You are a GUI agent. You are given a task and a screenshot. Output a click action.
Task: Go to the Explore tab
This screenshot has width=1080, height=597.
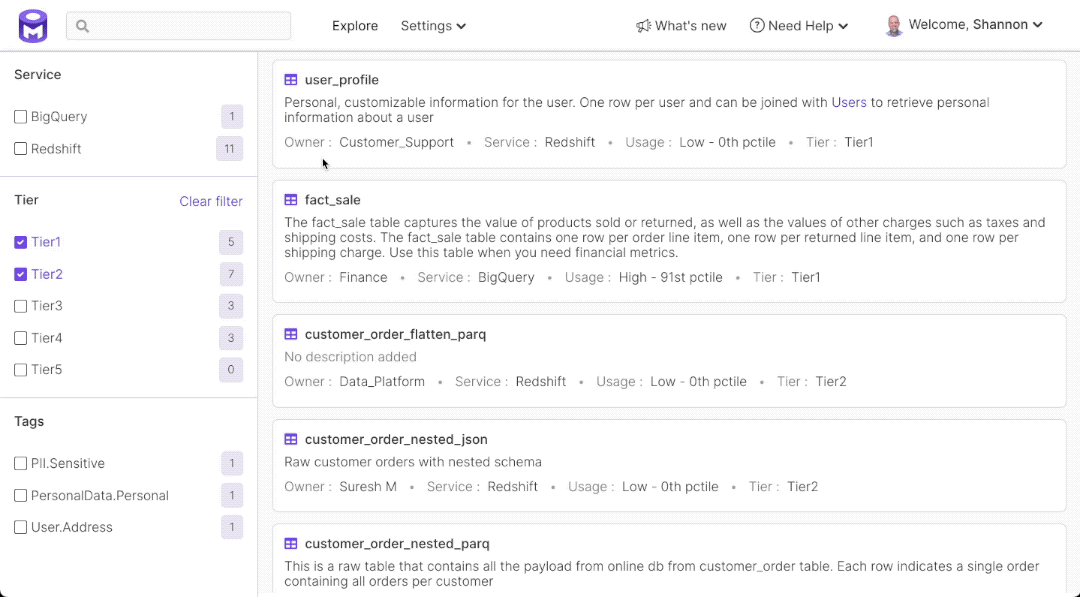click(x=355, y=26)
